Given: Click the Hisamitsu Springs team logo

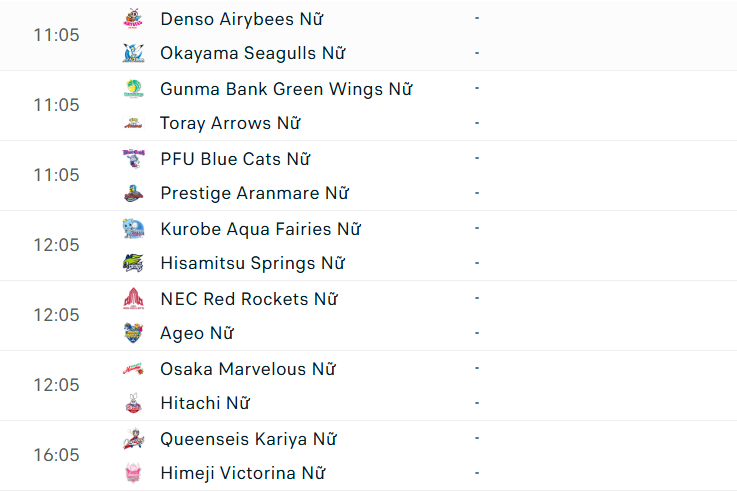Looking at the screenshot, I should tap(133, 263).
